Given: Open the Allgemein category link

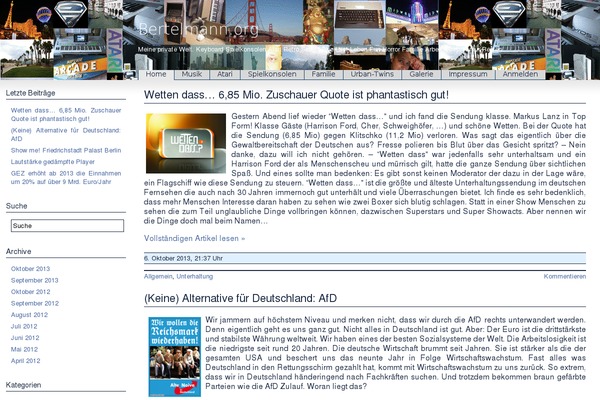Looking at the screenshot, I should [x=158, y=276].
